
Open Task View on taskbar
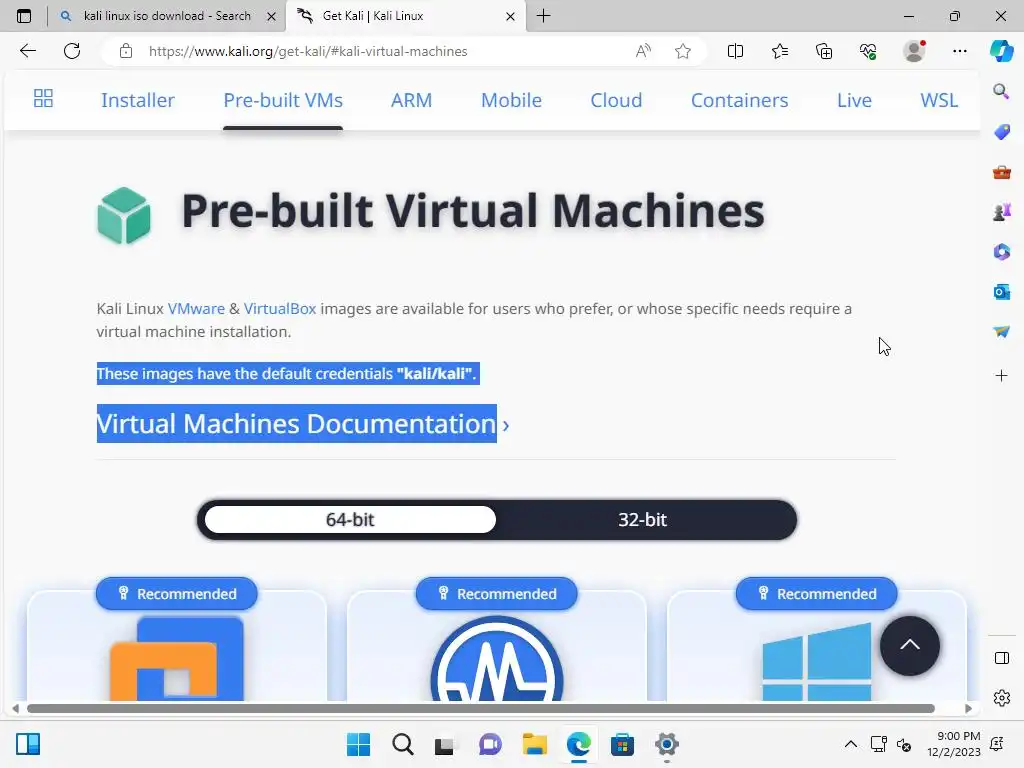[445, 744]
